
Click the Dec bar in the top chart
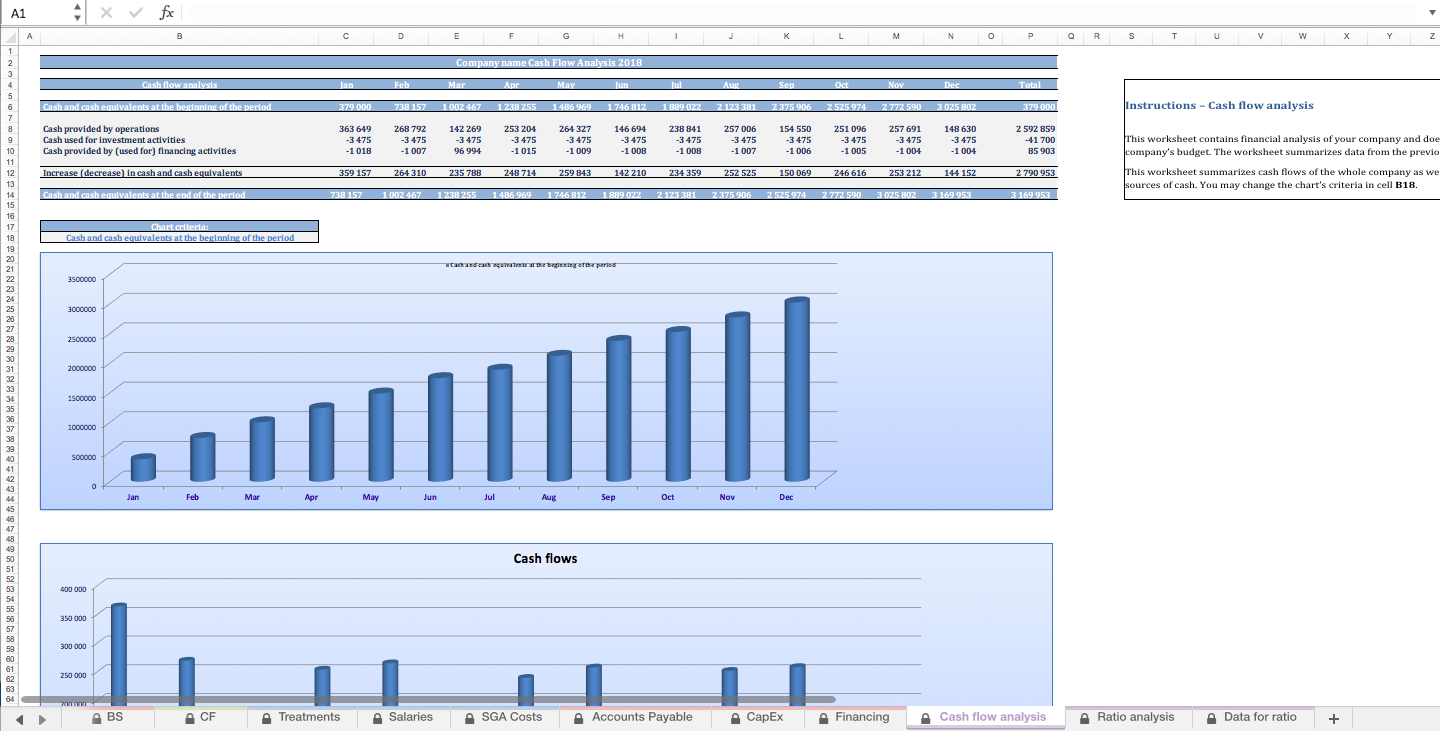tap(798, 388)
